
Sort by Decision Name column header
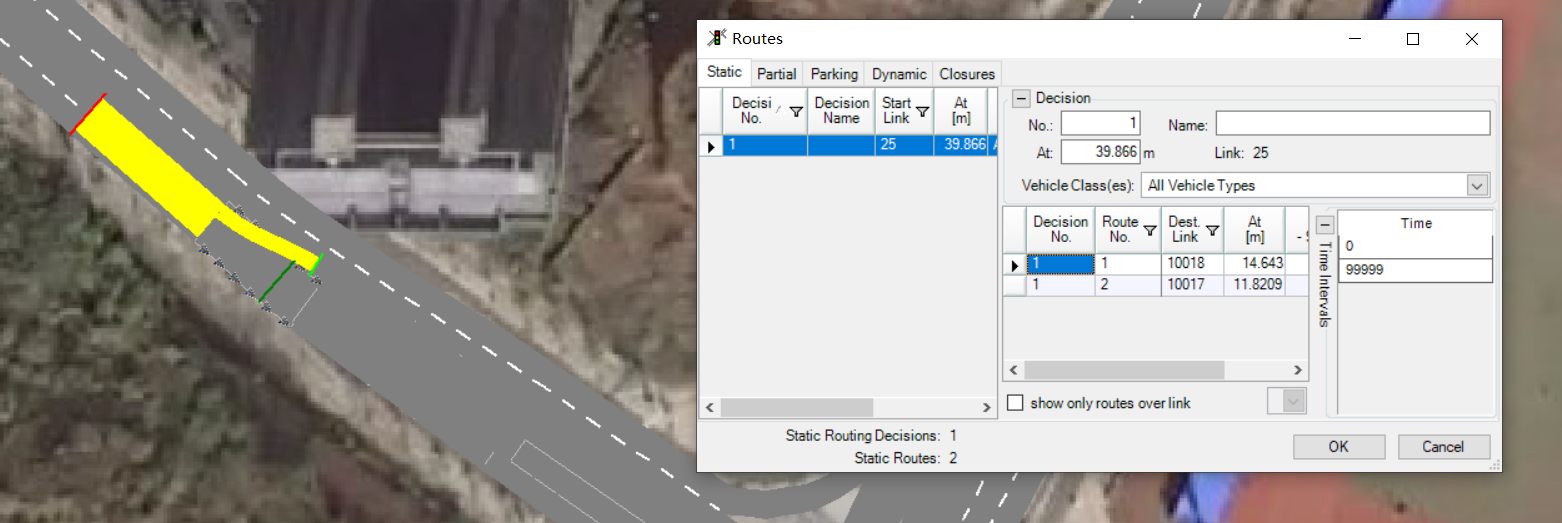tap(841, 110)
